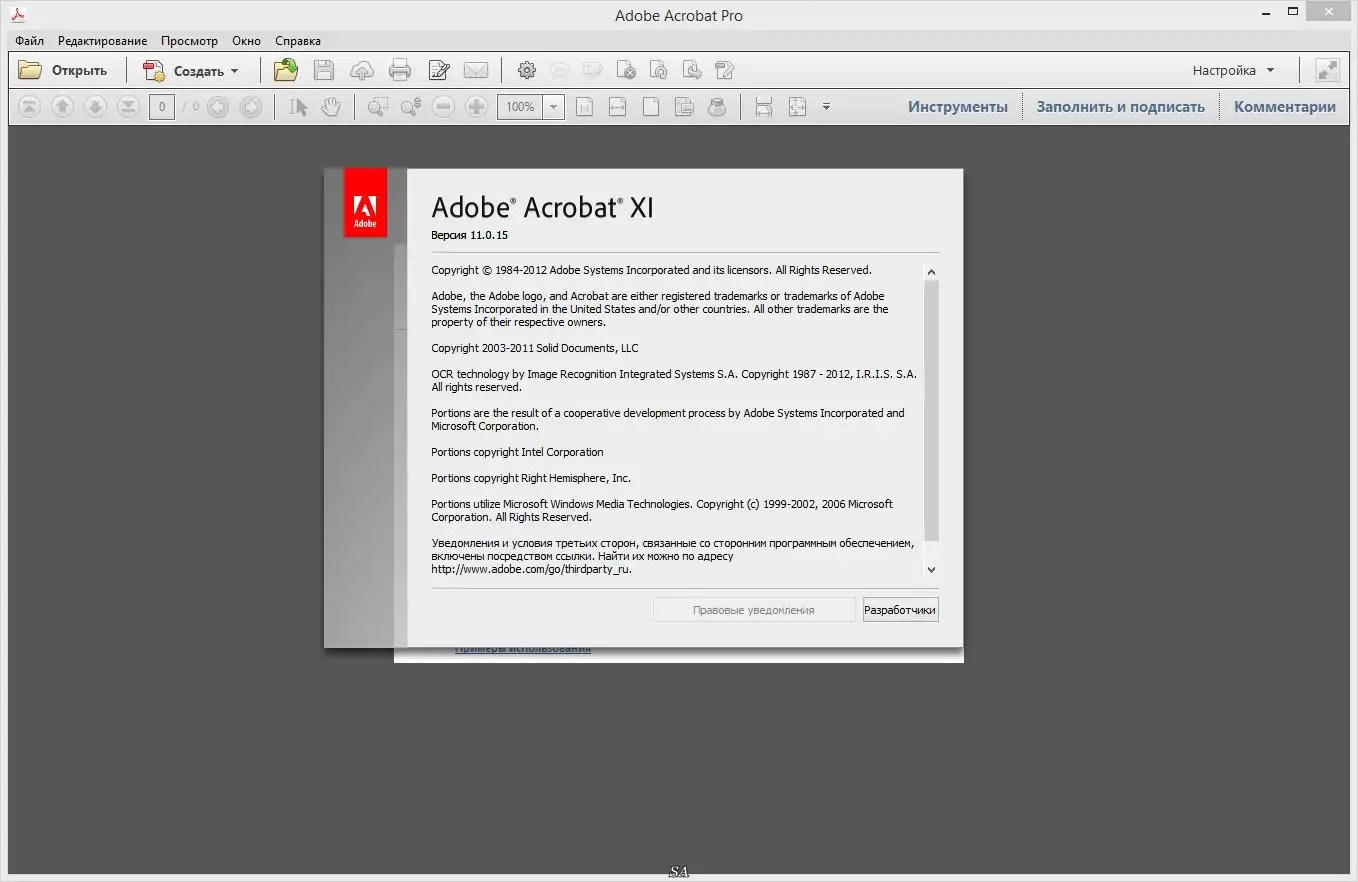1358x882 pixels.
Task: Click the green-arrow folder icon (convert to PDF)
Action: coord(286,70)
